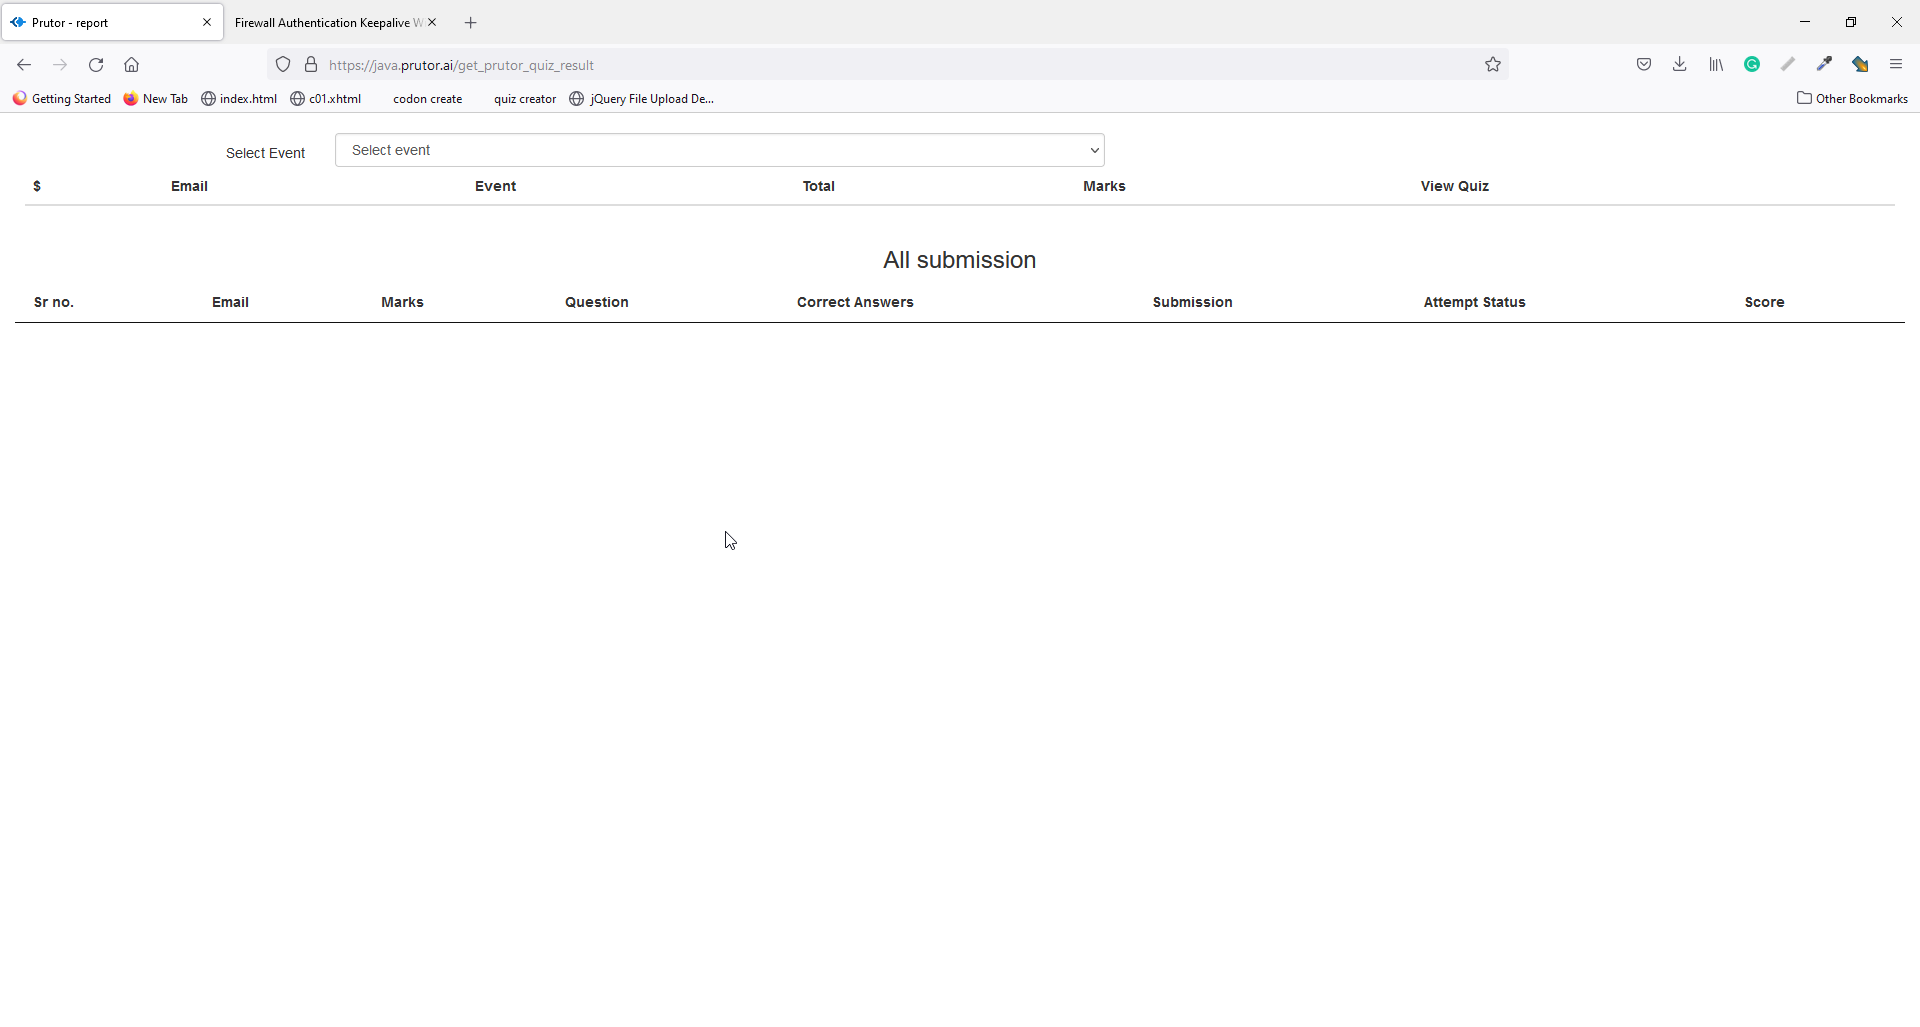Open the jQuery File Upload bookmark

click(642, 99)
